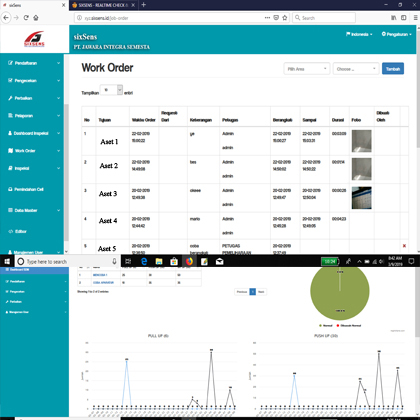Click the Cortana microphone icon
Viewport: 420px width, 420px height.
click(114, 262)
